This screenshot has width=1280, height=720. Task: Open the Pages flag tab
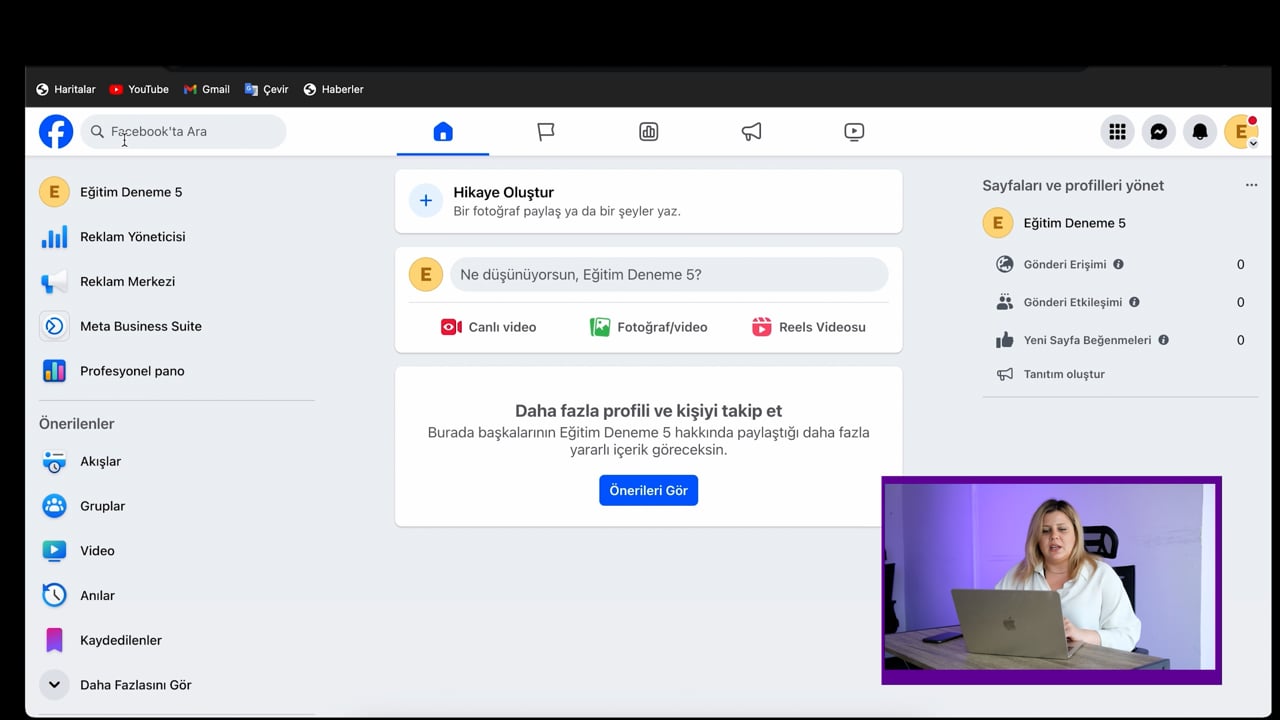click(546, 131)
